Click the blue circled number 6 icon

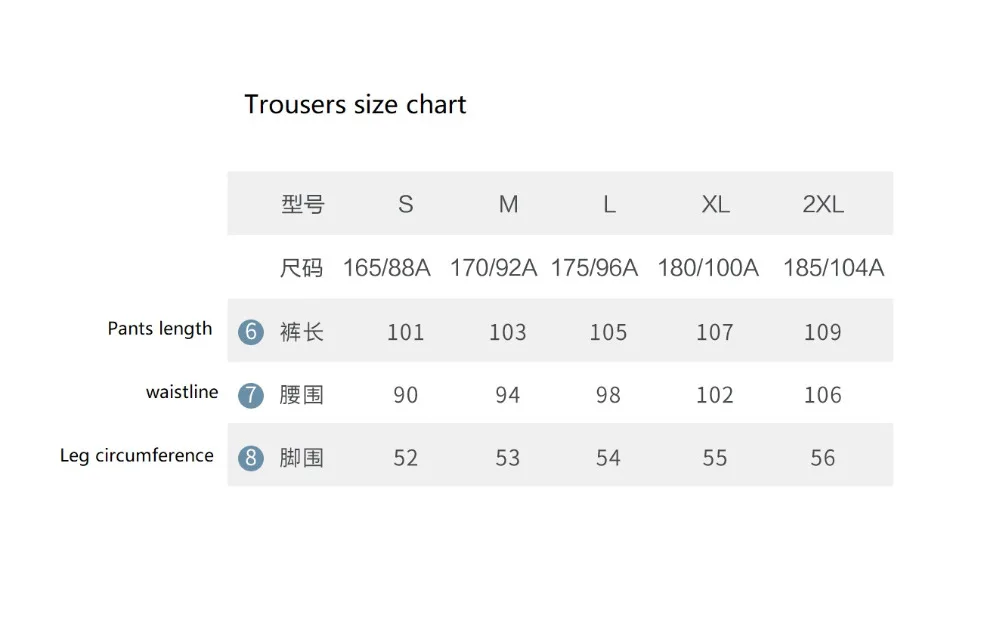251,332
